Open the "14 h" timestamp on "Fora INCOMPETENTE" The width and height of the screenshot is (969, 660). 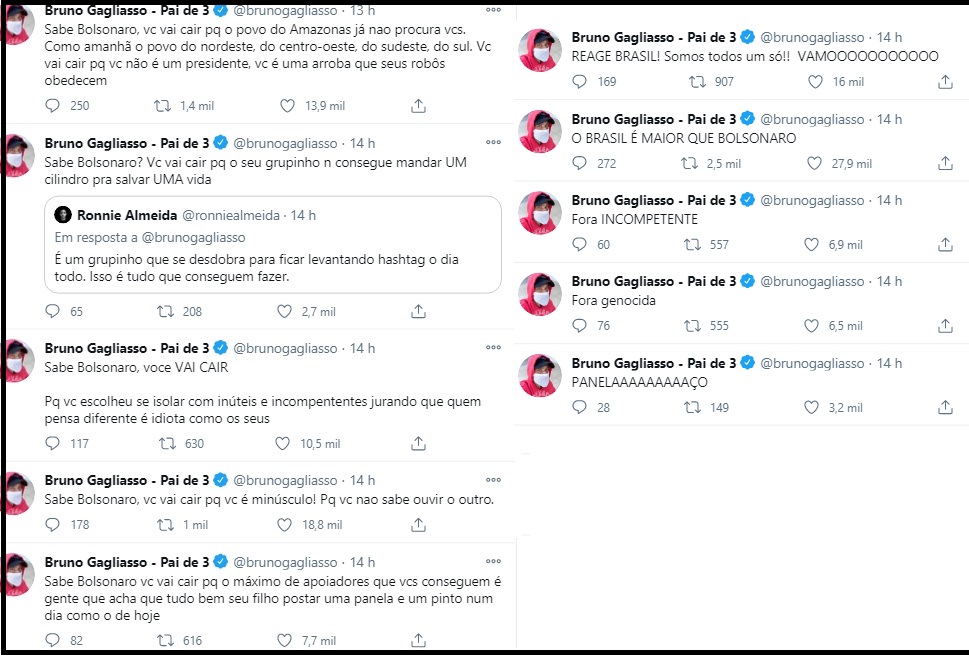pyautogui.click(x=889, y=200)
